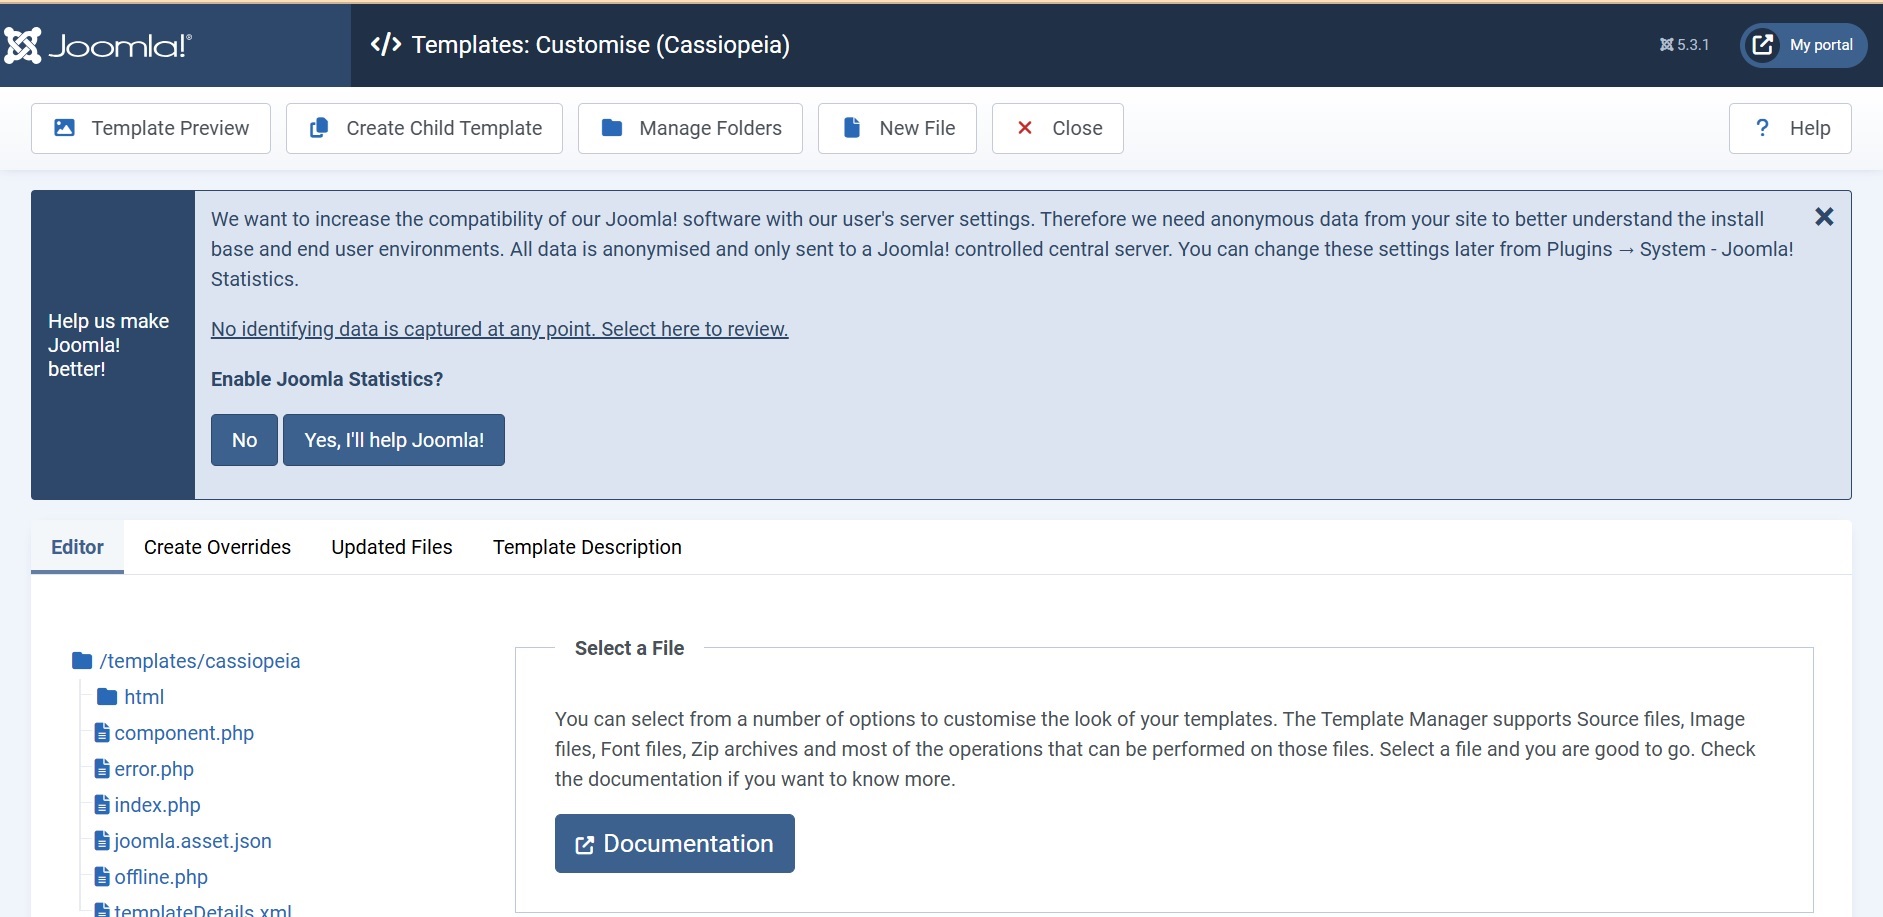
Task: Click the offline.php file icon
Action: tap(102, 877)
